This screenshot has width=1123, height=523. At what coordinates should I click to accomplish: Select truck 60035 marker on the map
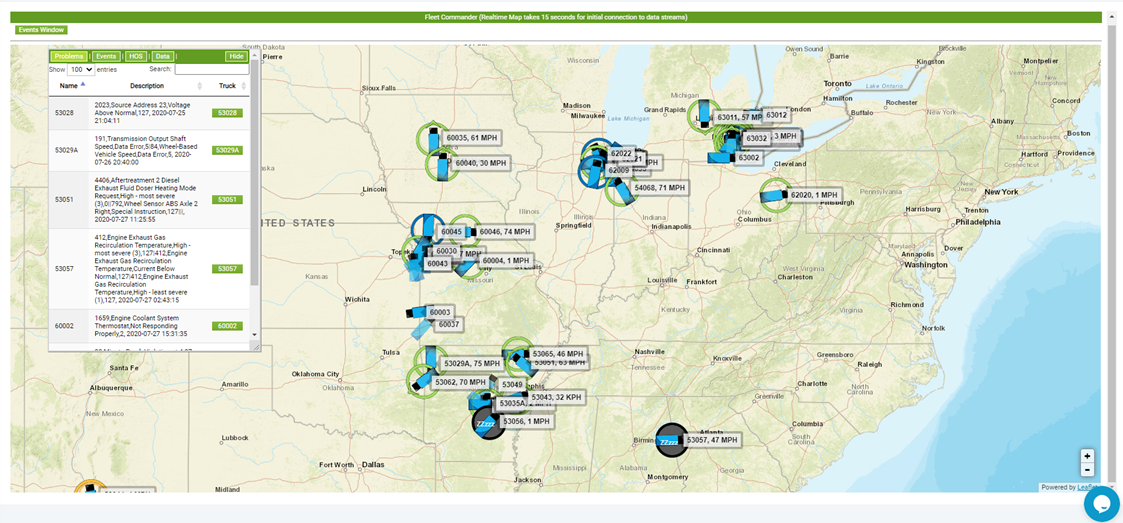tap(433, 139)
